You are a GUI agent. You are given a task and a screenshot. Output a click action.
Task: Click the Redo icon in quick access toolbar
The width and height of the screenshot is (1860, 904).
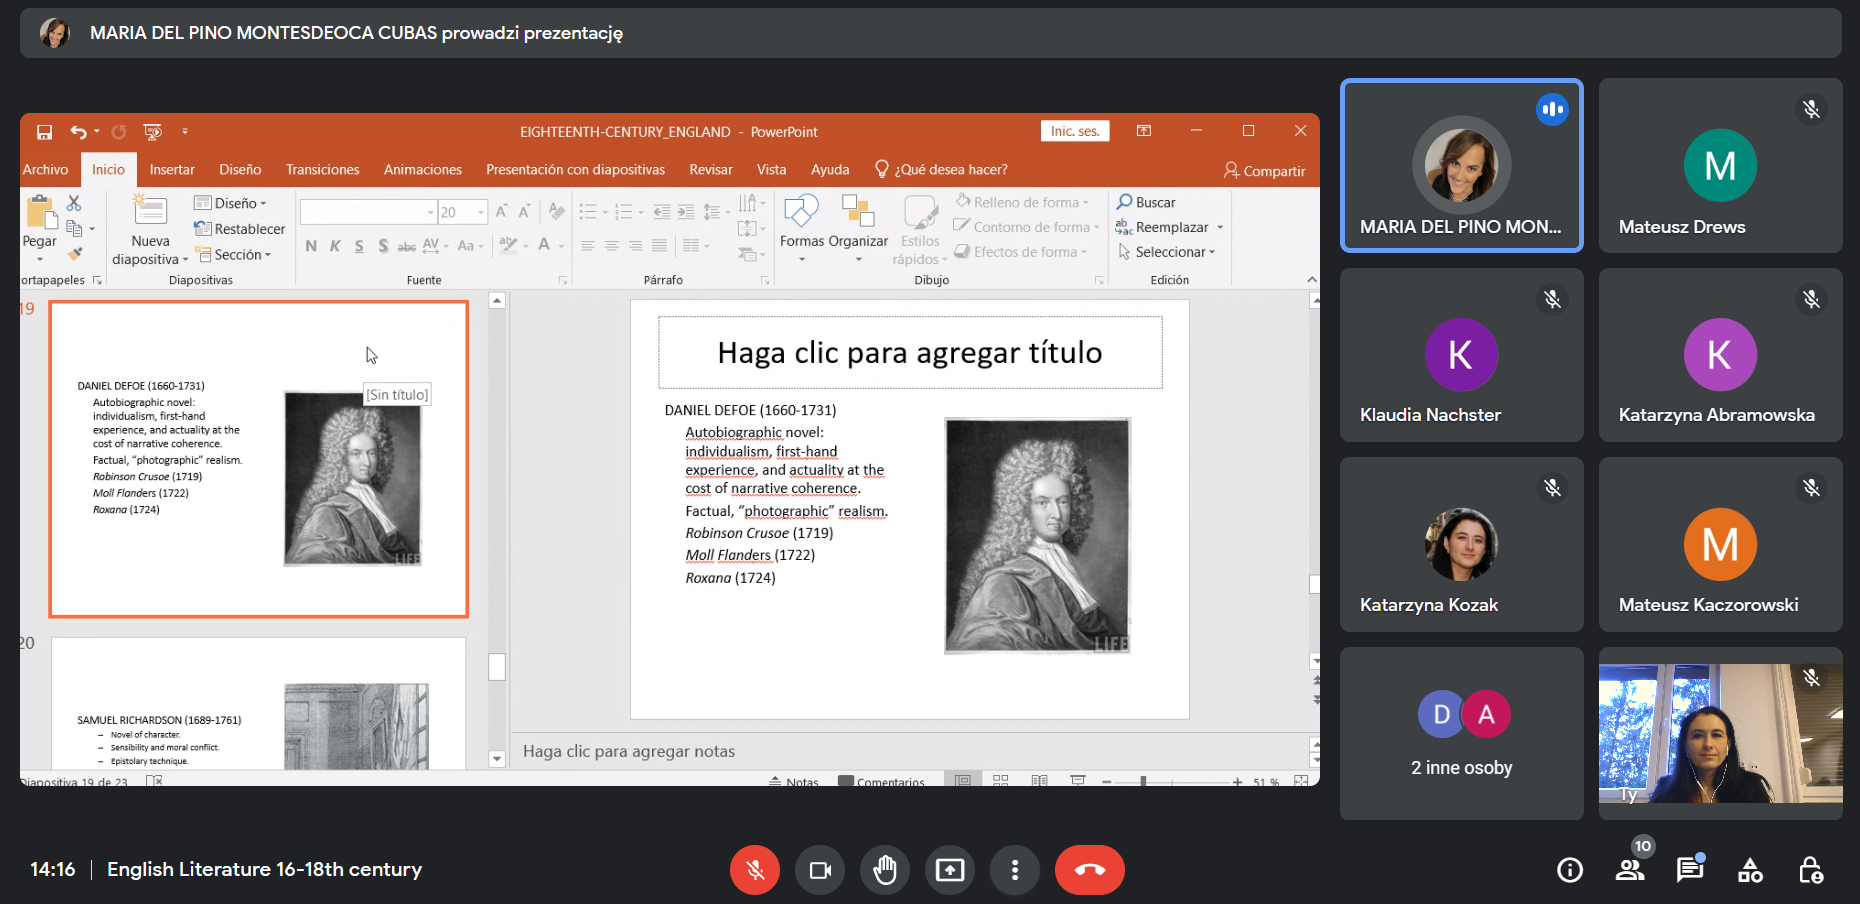[119, 132]
